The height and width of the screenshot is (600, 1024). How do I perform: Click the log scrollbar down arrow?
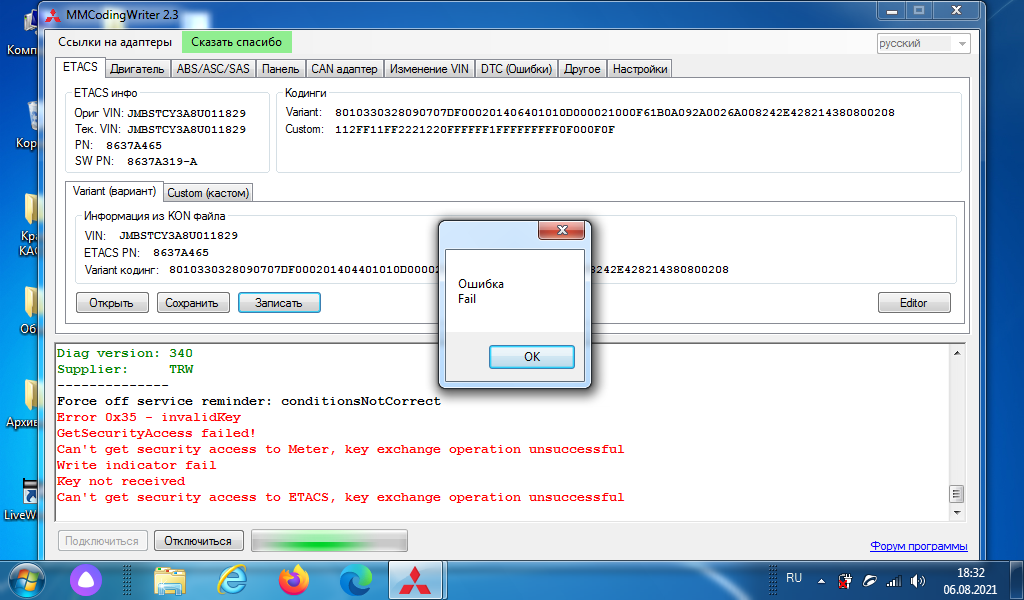(x=957, y=513)
